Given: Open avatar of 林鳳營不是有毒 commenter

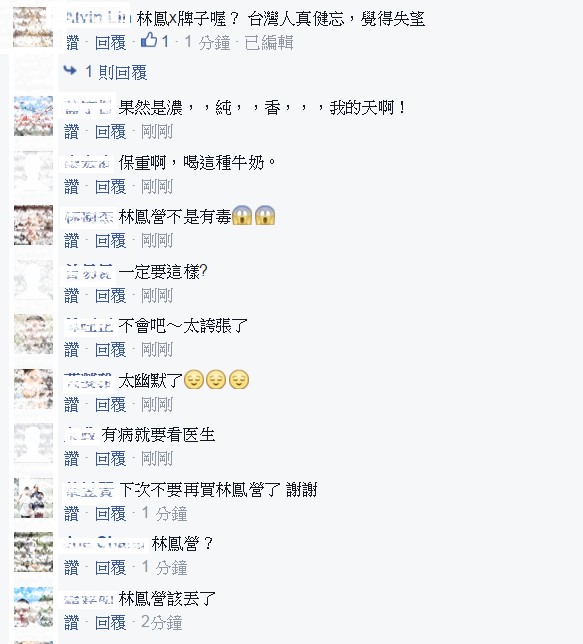Looking at the screenshot, I should (x=33, y=225).
